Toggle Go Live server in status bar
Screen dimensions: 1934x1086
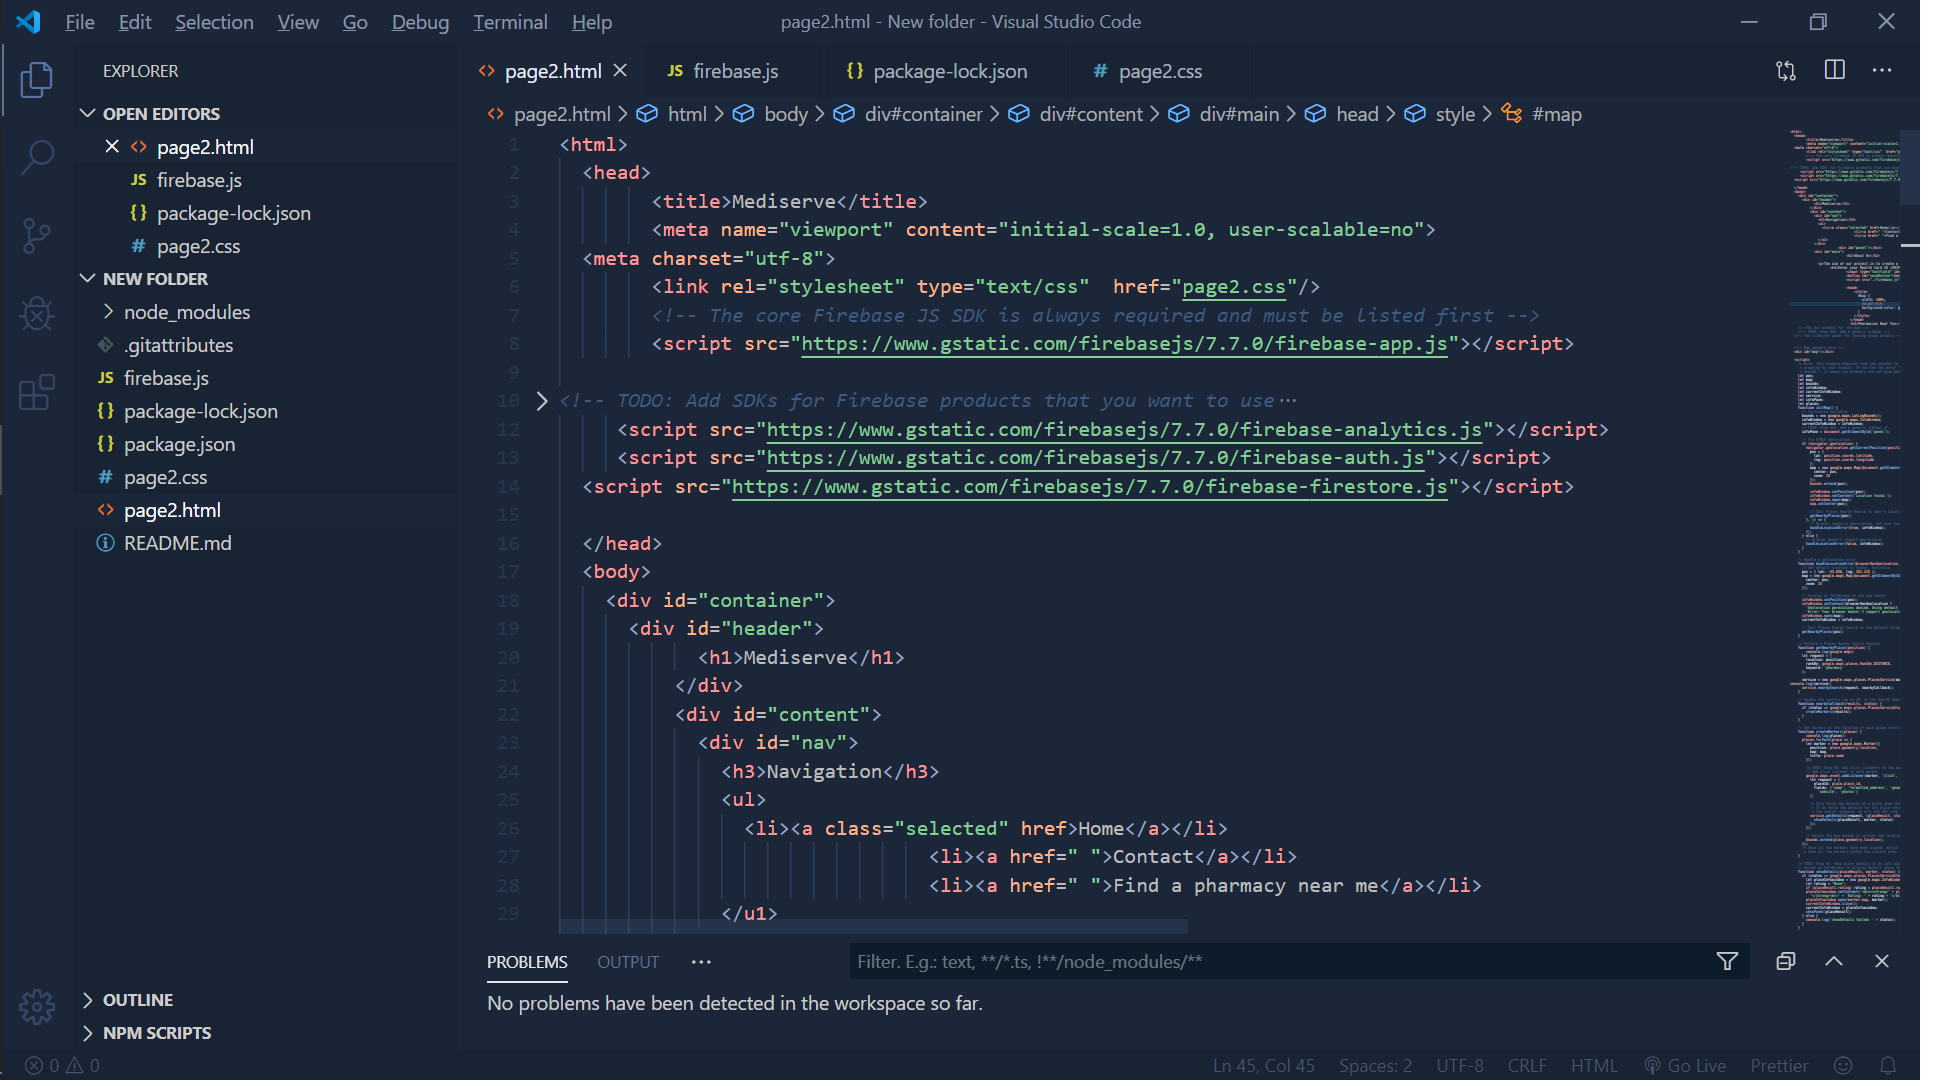[x=1685, y=1066]
